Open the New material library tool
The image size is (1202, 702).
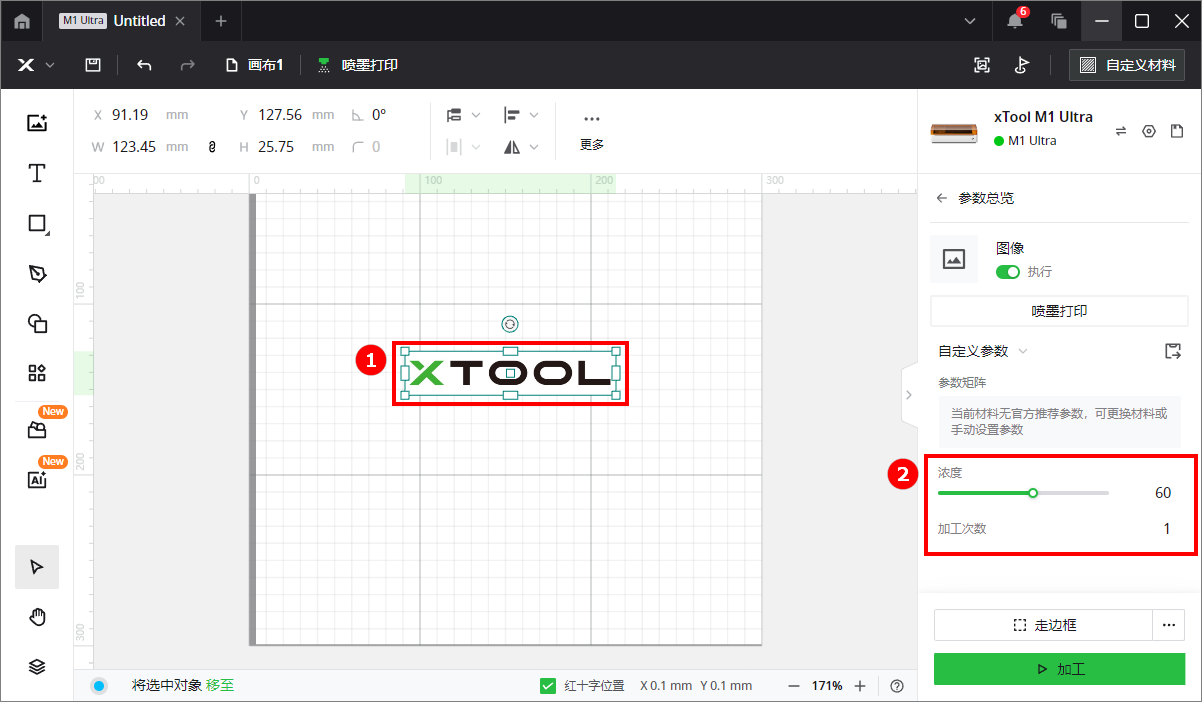click(x=37, y=430)
